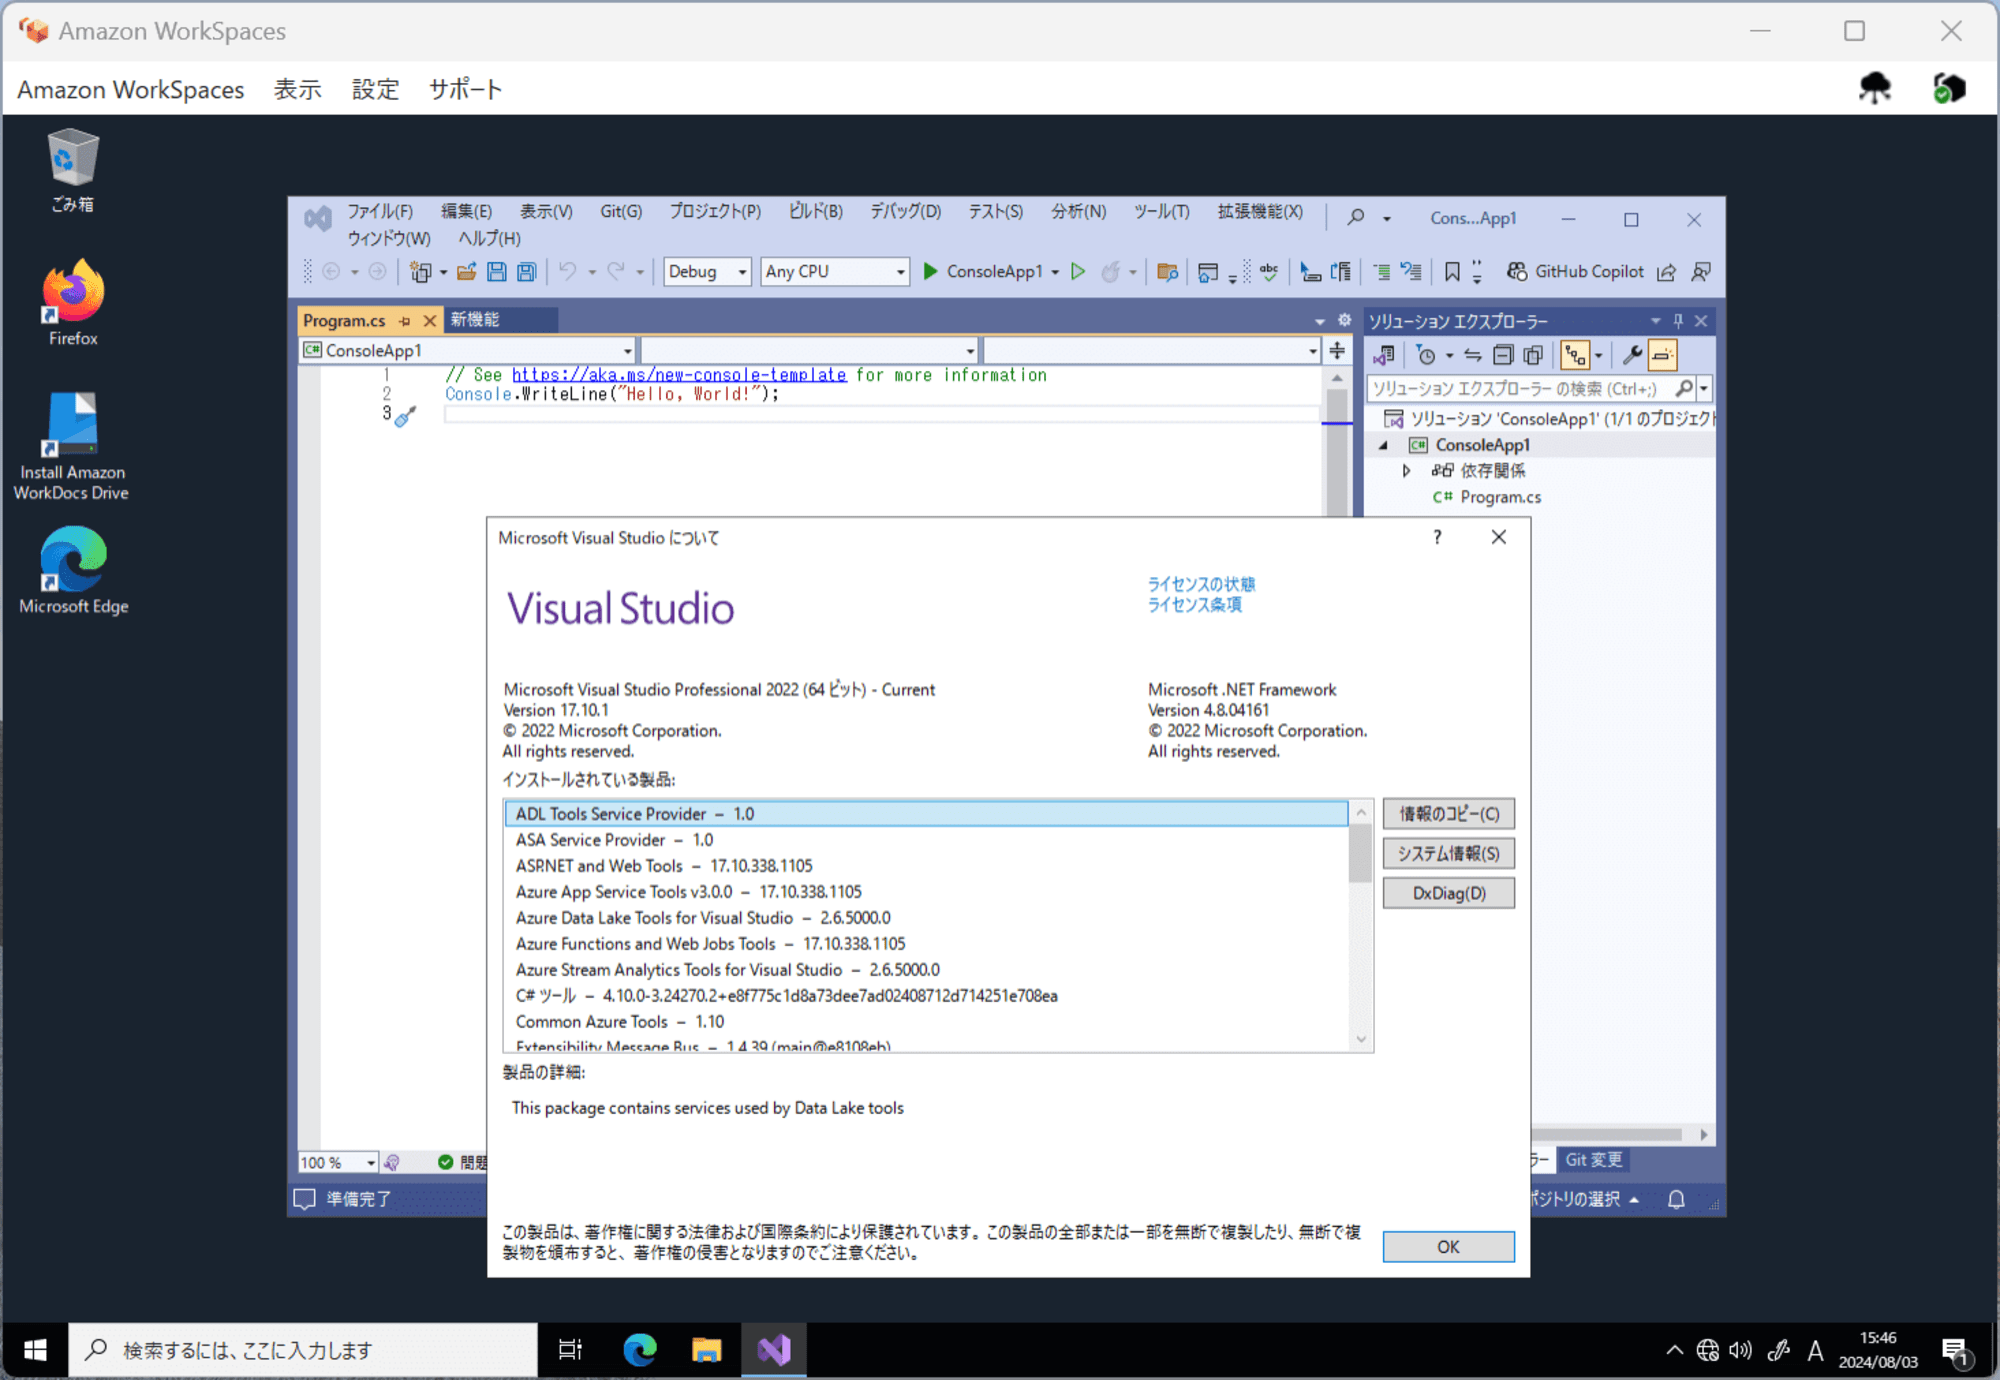Open the Solution Explorer window position dropdown

1656,321
